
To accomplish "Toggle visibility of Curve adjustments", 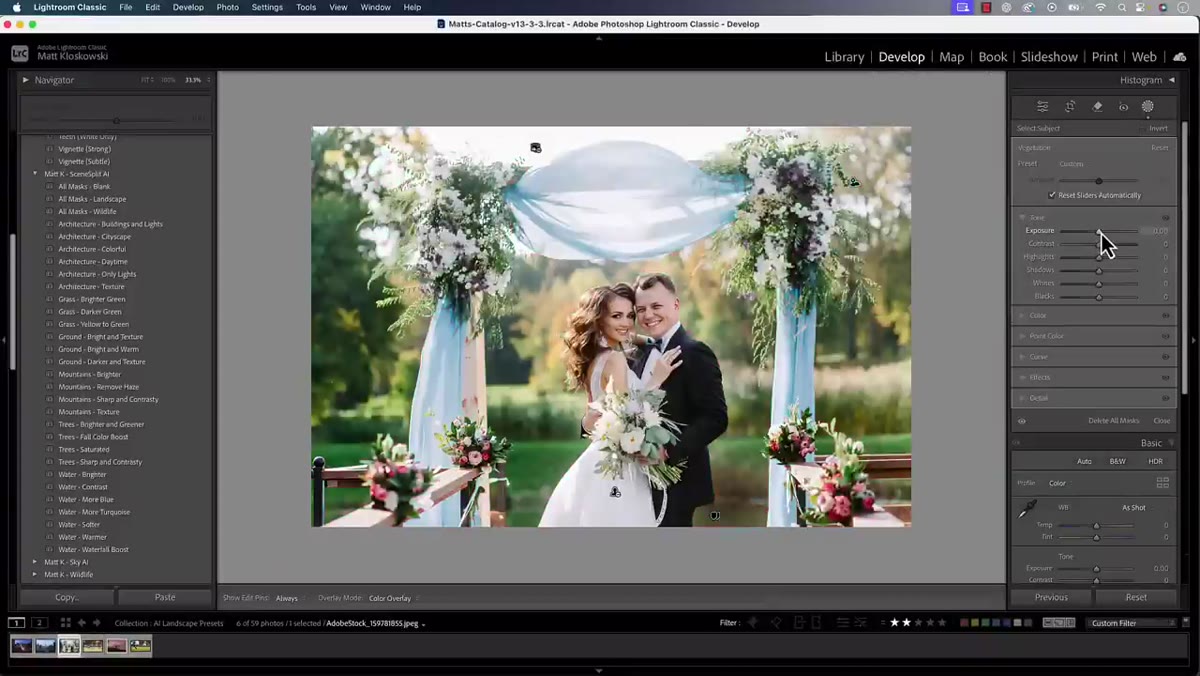I will click(x=1166, y=357).
